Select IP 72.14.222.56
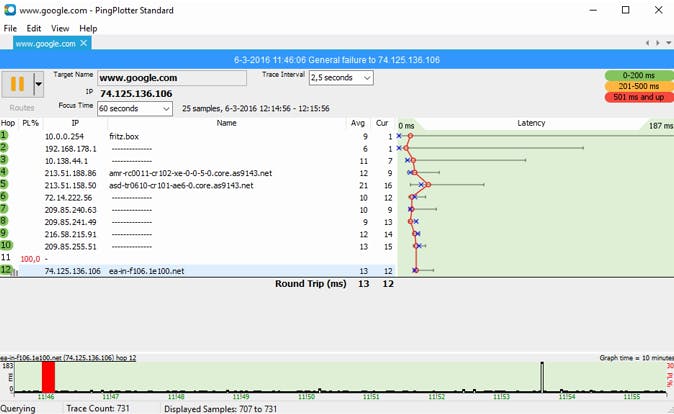Image resolution: width=674 pixels, height=414 pixels. [68, 198]
